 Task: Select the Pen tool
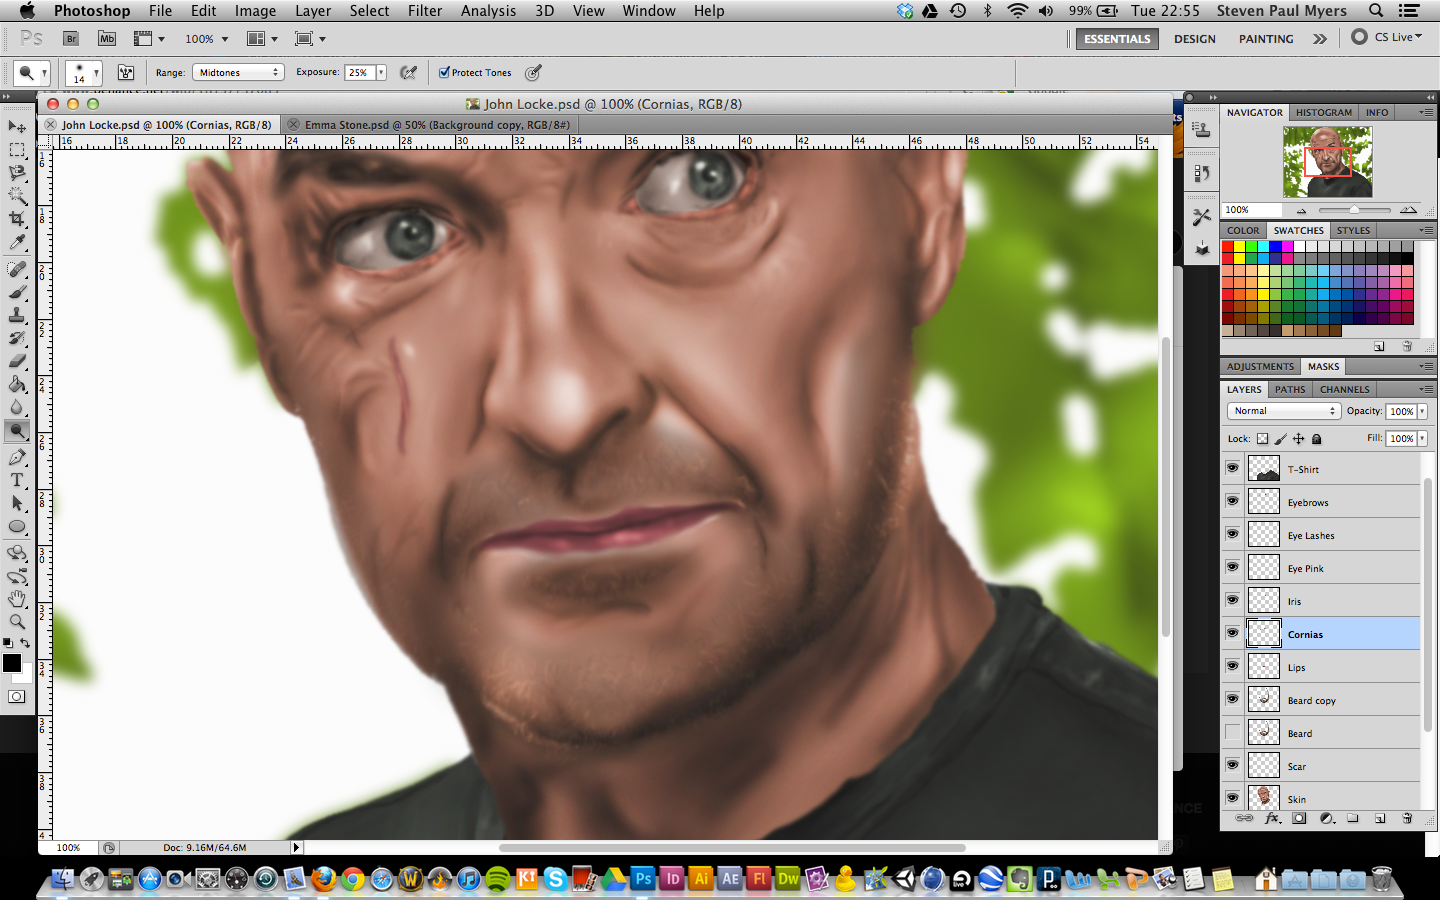pyautogui.click(x=17, y=457)
